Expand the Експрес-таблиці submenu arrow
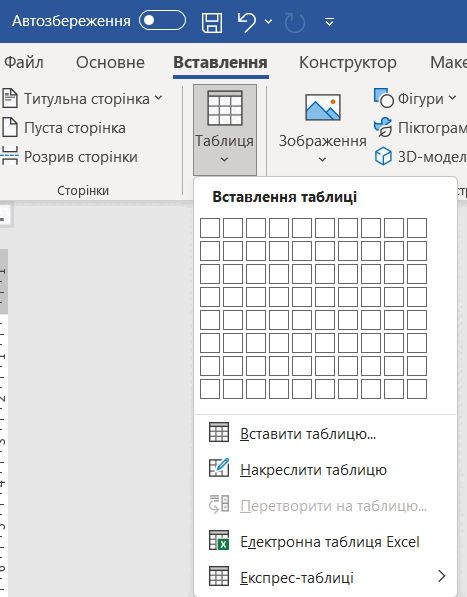Image resolution: width=467 pixels, height=597 pixels. pyautogui.click(x=441, y=576)
